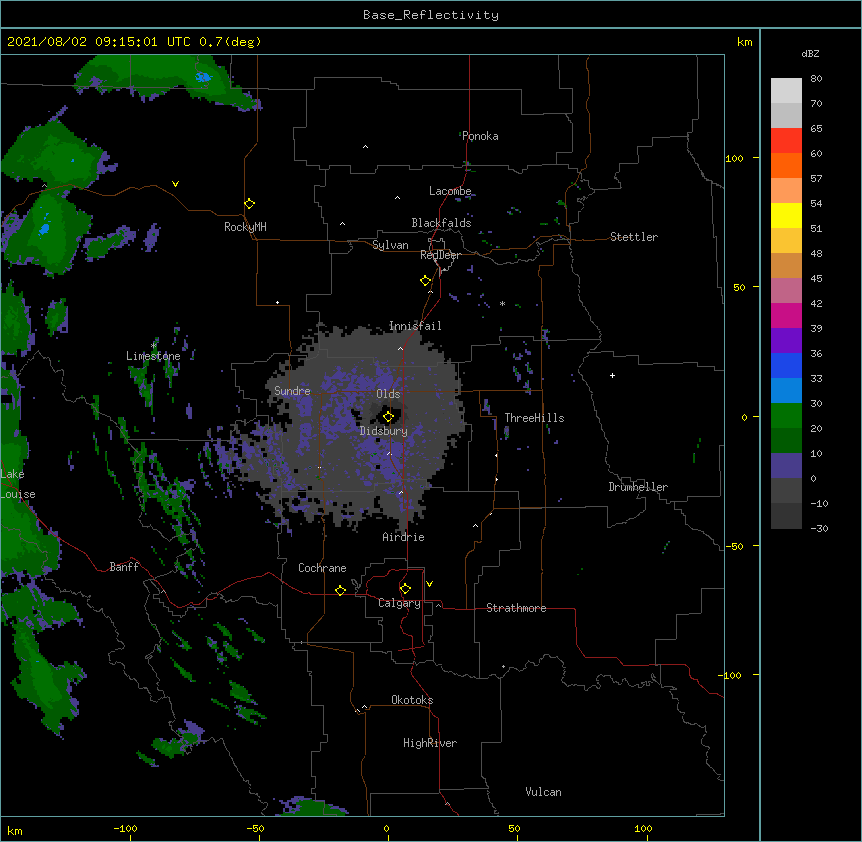Click the Drumheller label

tap(638, 487)
